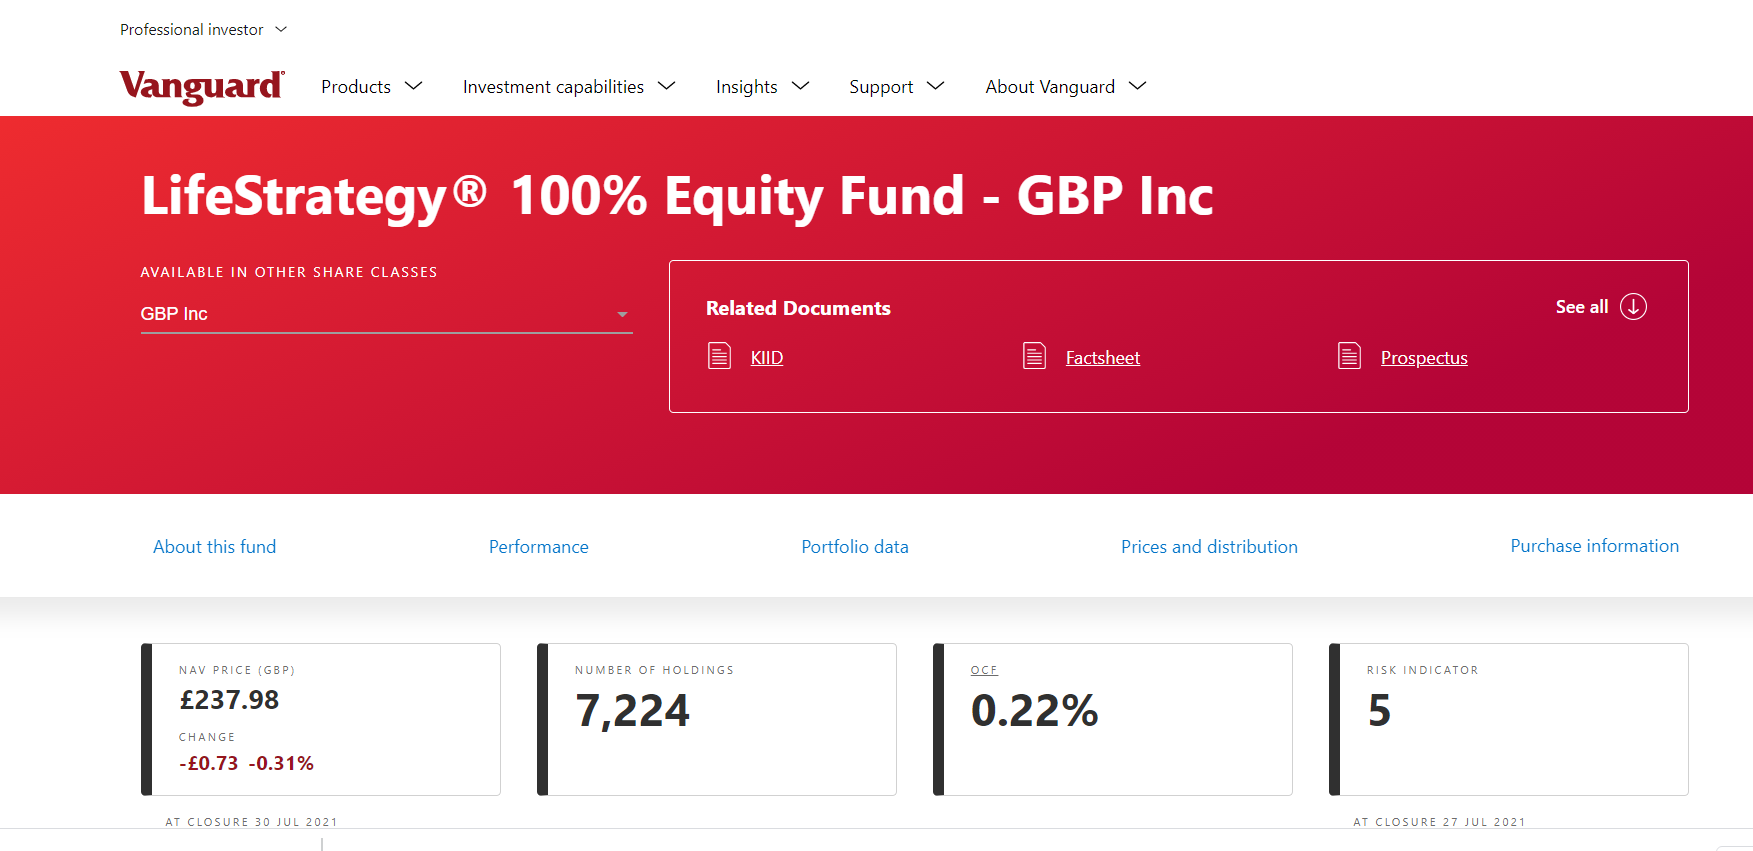Open the KIID document link
Viewport: 1753px width, 851px height.
[x=766, y=358]
